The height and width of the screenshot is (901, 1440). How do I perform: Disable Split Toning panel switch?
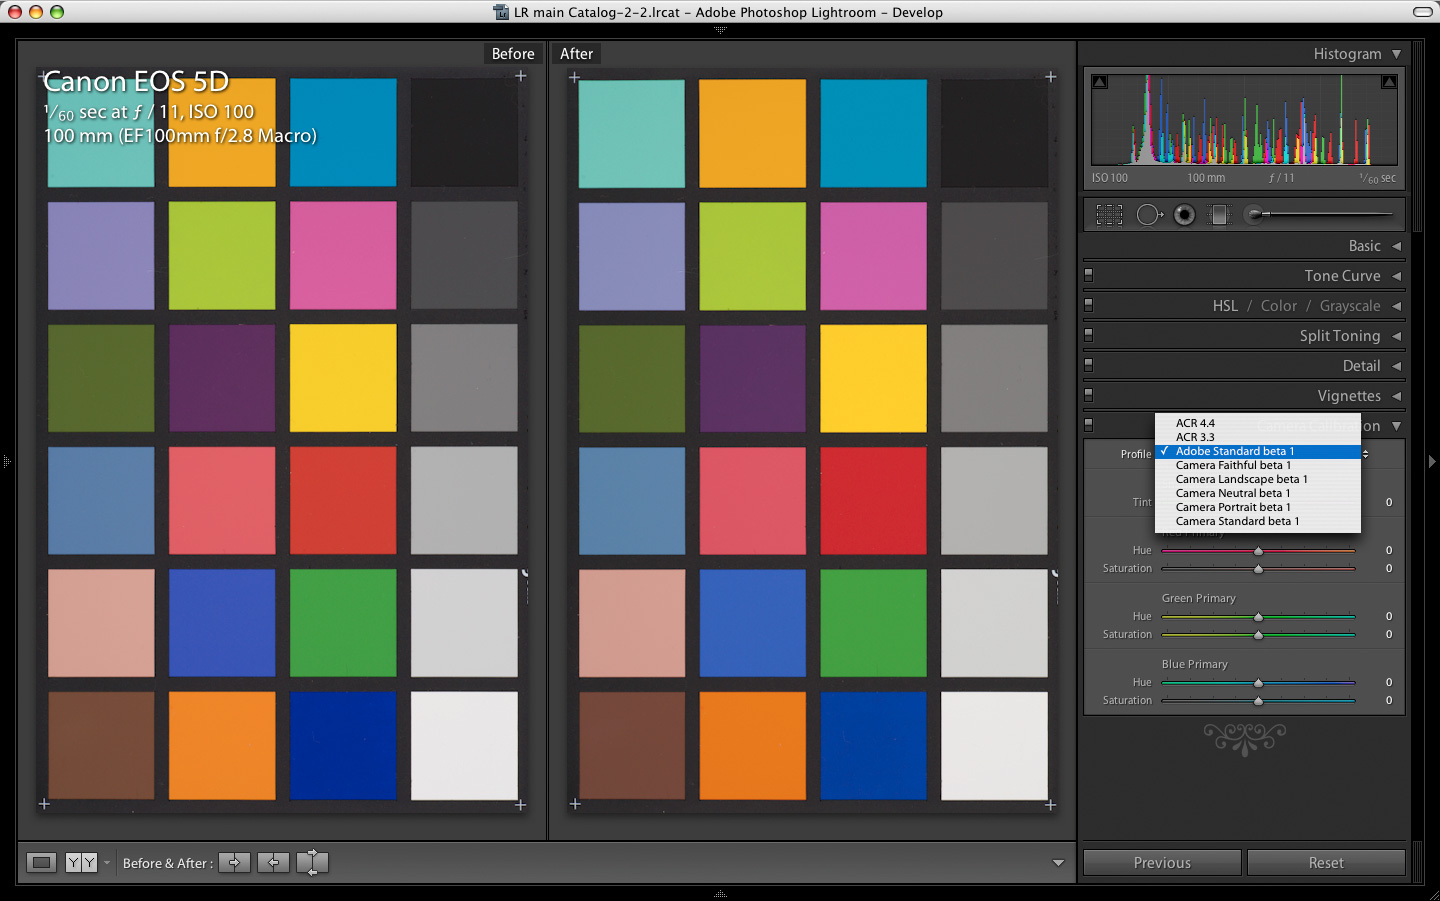tap(1089, 335)
